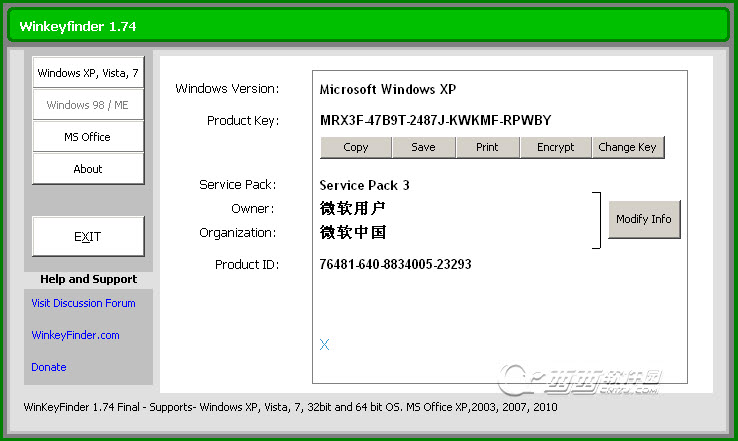738x441 pixels.
Task: Open the Visit Discussion Forum link
Action: pyautogui.click(x=83, y=303)
